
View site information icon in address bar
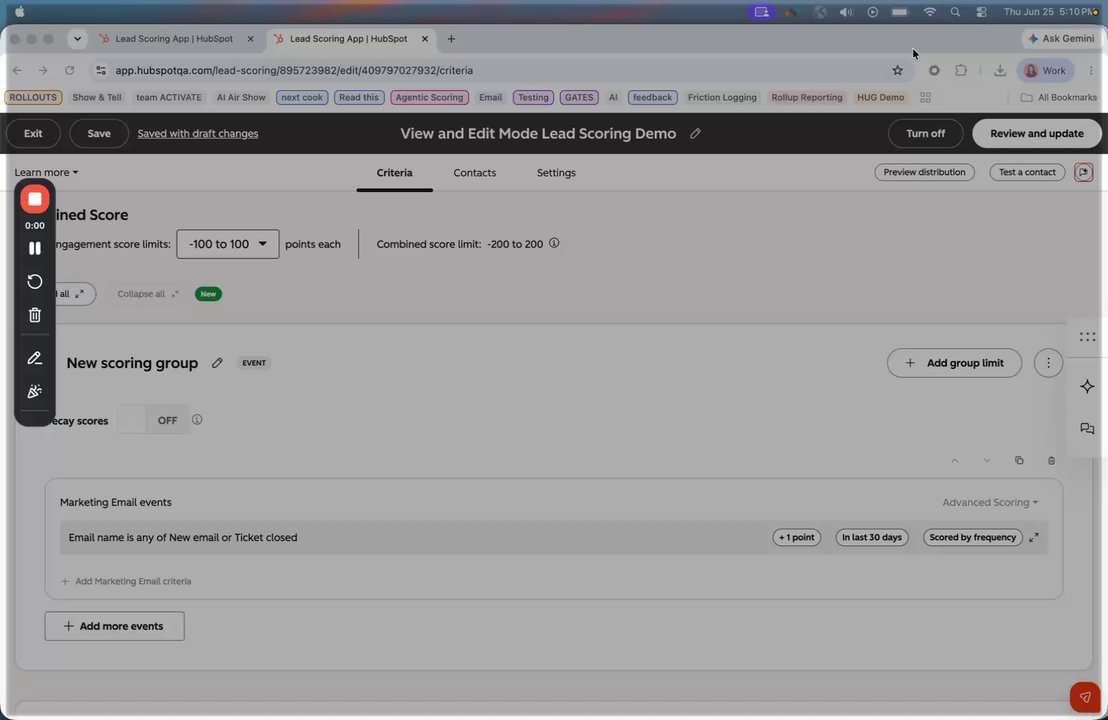tap(101, 71)
